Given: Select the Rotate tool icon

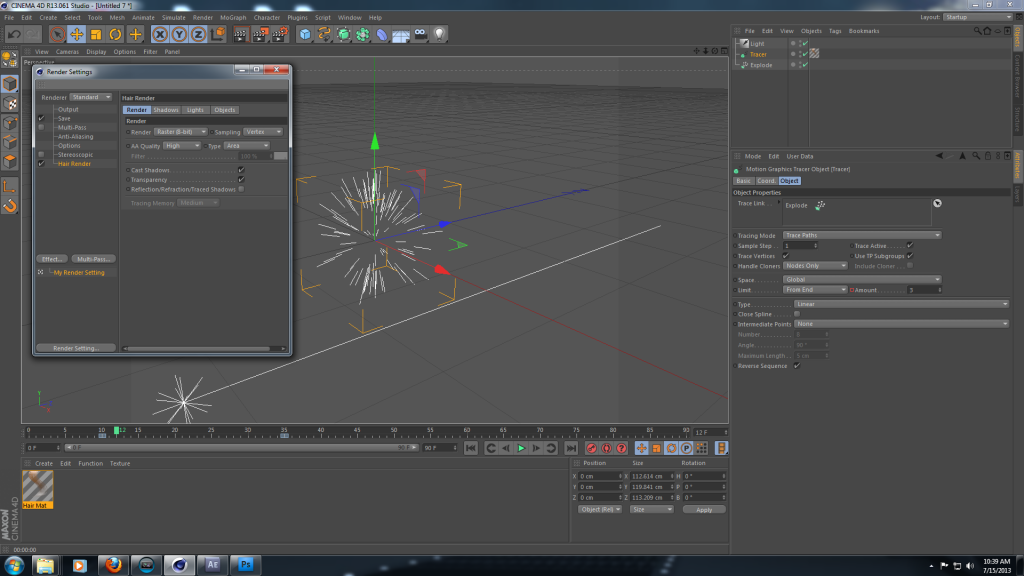Looking at the screenshot, I should tap(115, 35).
